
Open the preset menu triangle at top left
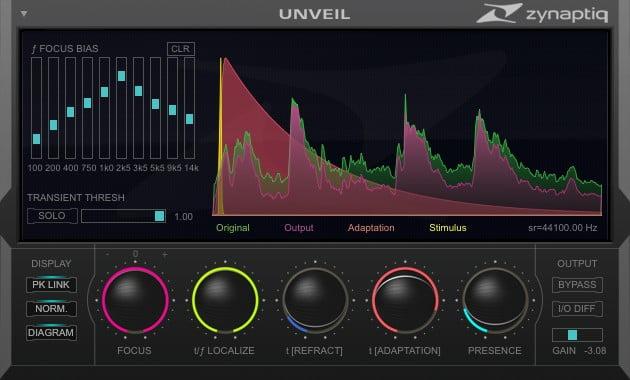[24, 14]
